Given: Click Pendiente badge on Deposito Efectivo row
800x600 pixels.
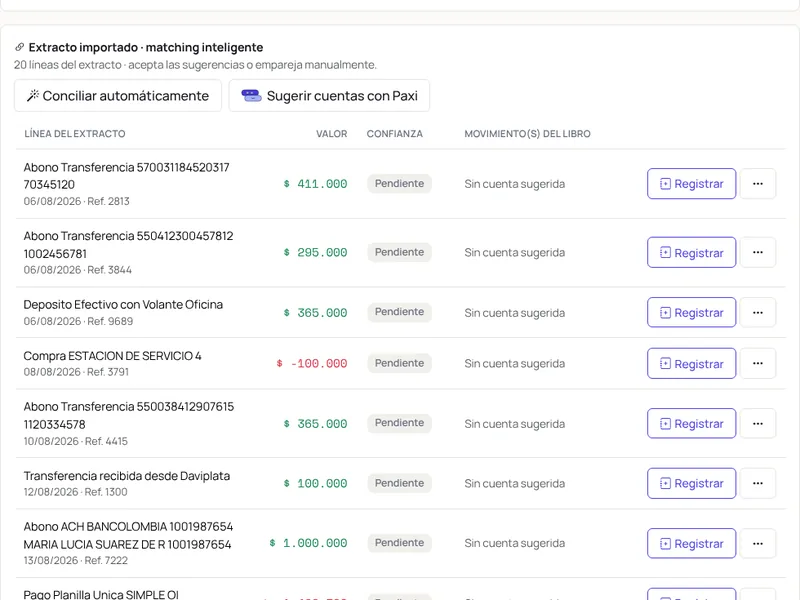Looking at the screenshot, I should coord(399,312).
